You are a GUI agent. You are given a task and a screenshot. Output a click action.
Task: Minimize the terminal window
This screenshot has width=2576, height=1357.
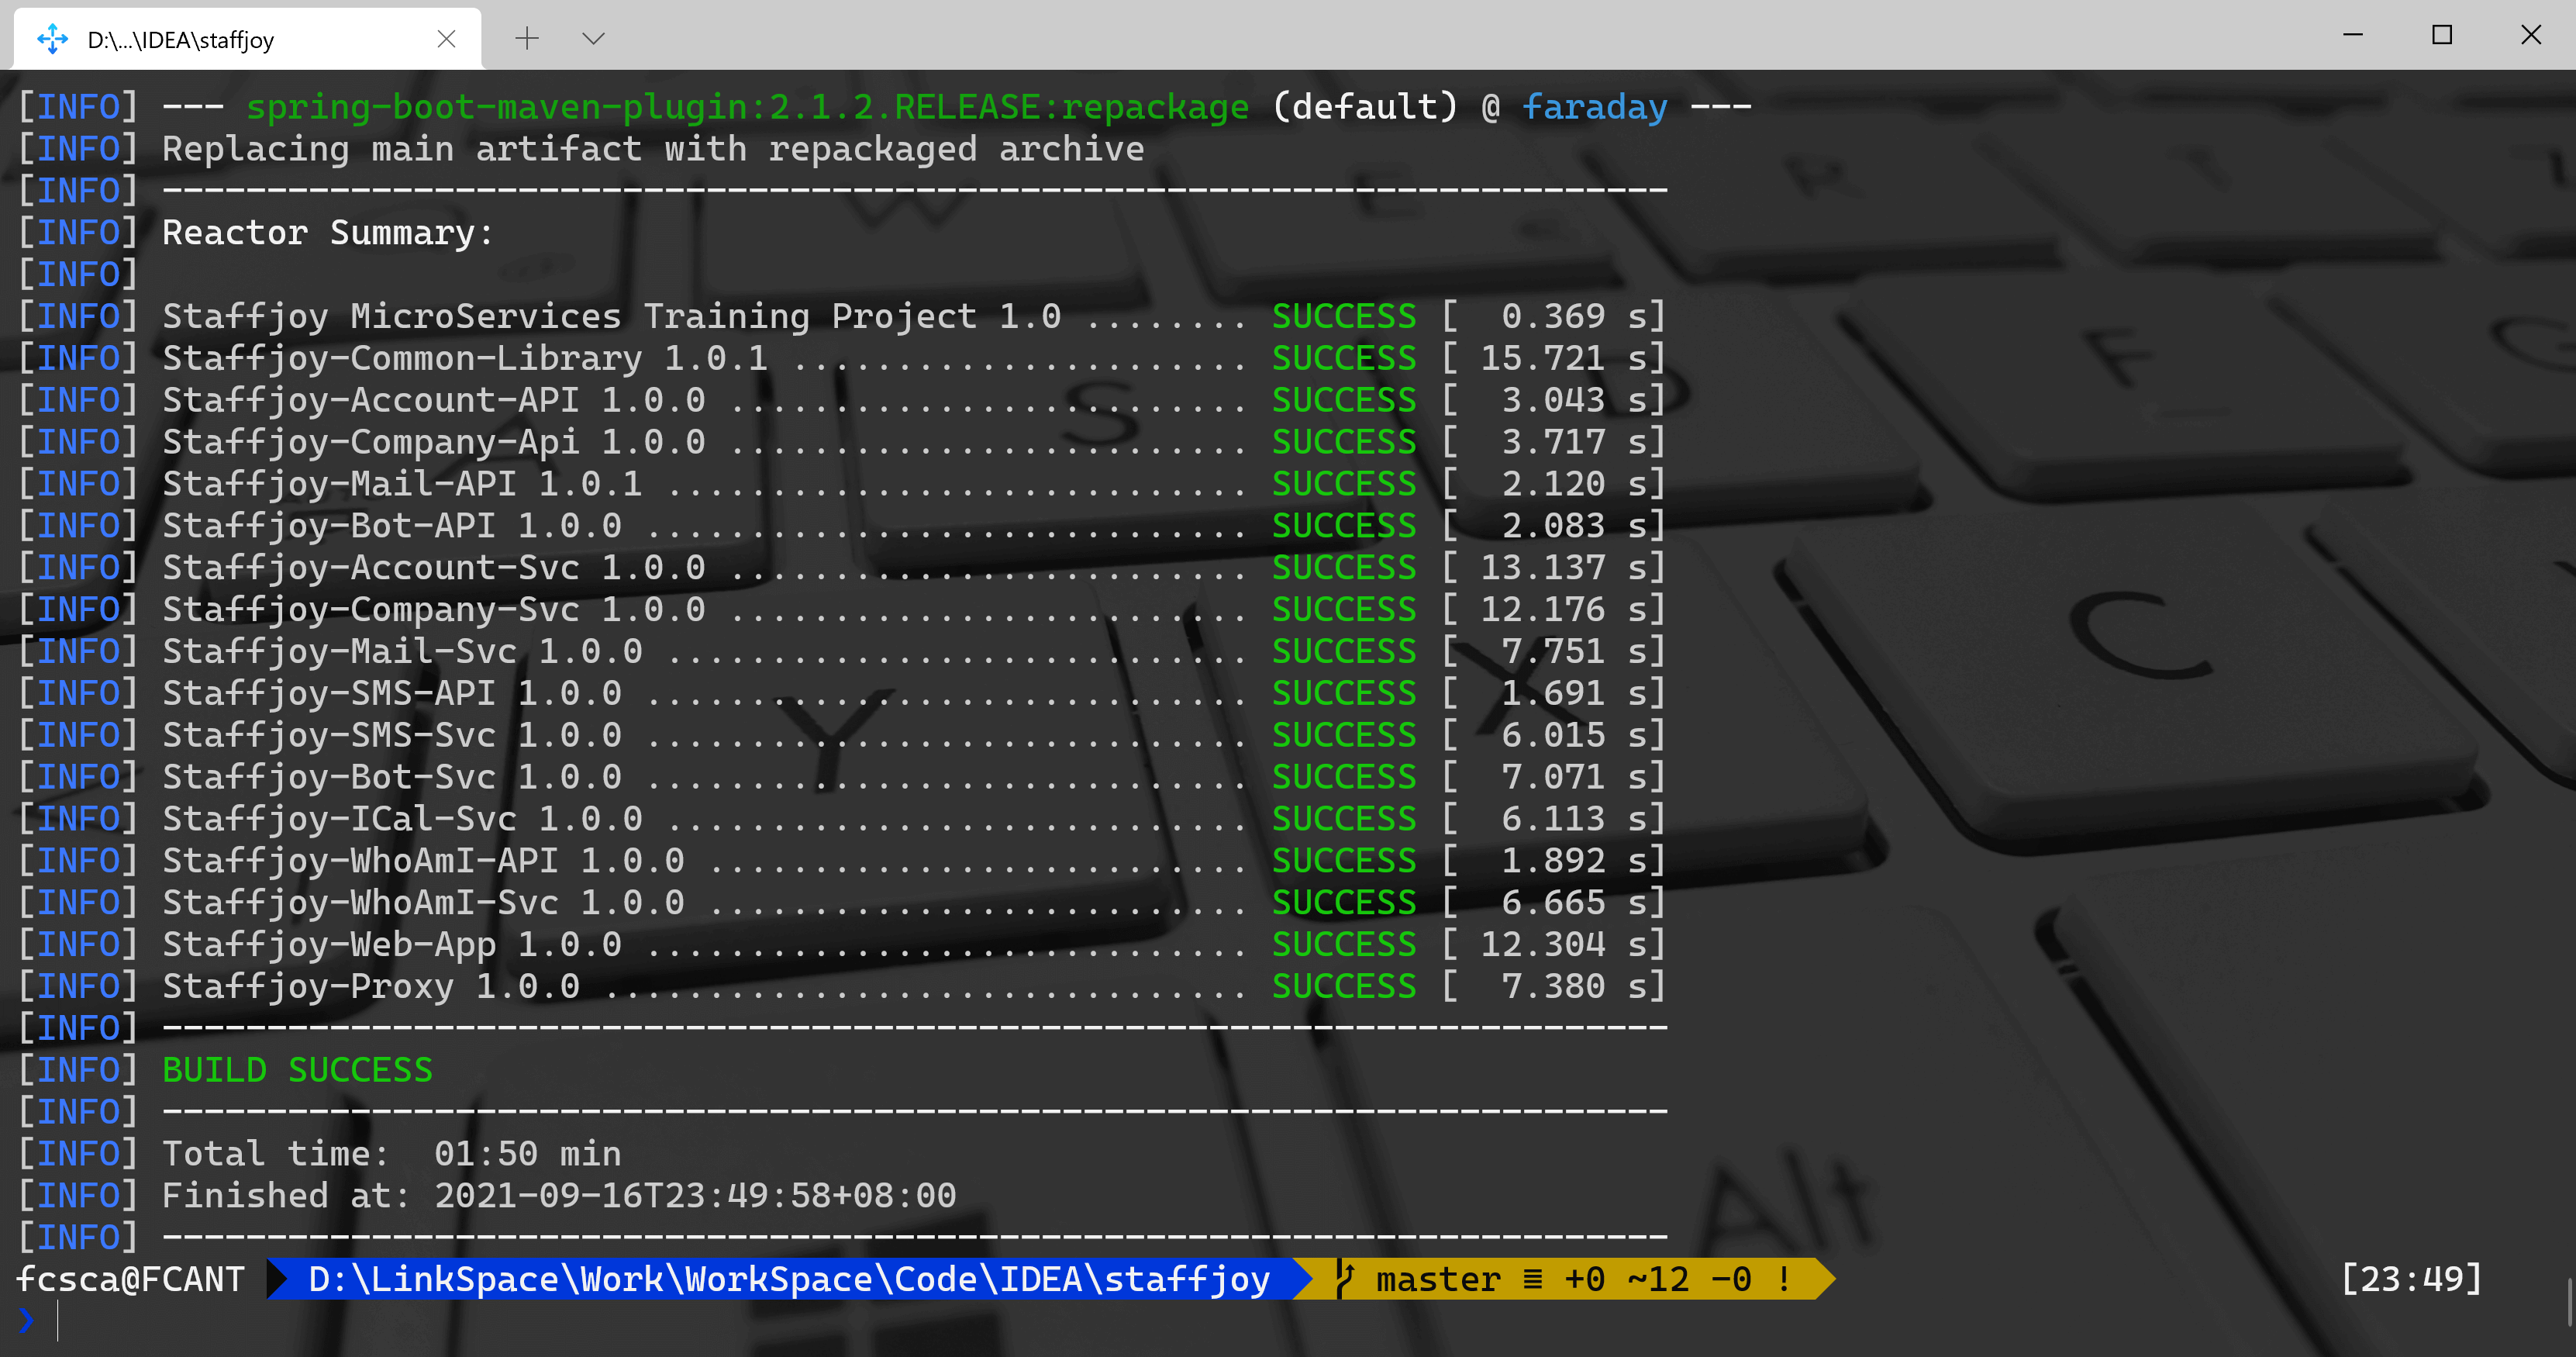(2353, 35)
